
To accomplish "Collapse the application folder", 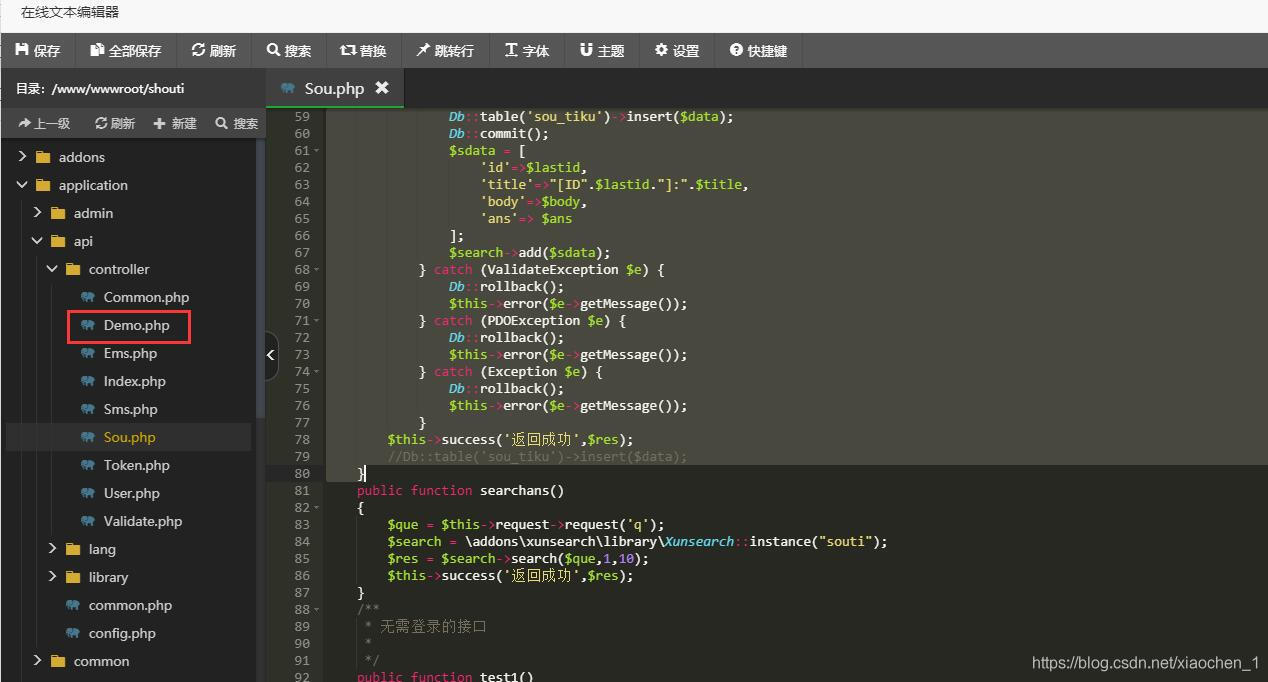I will [23, 185].
